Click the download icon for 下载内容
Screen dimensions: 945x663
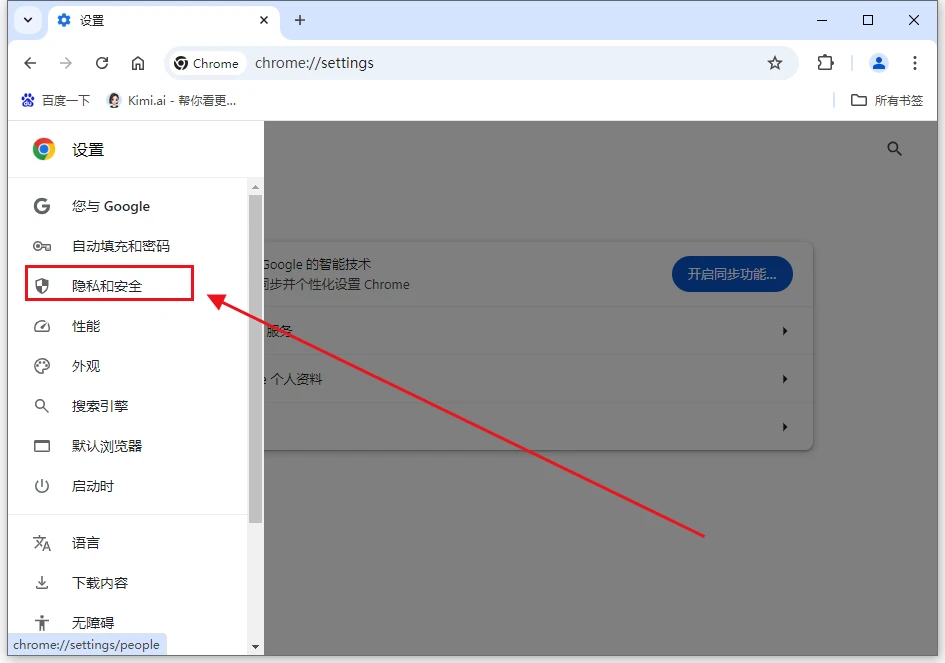pos(42,582)
